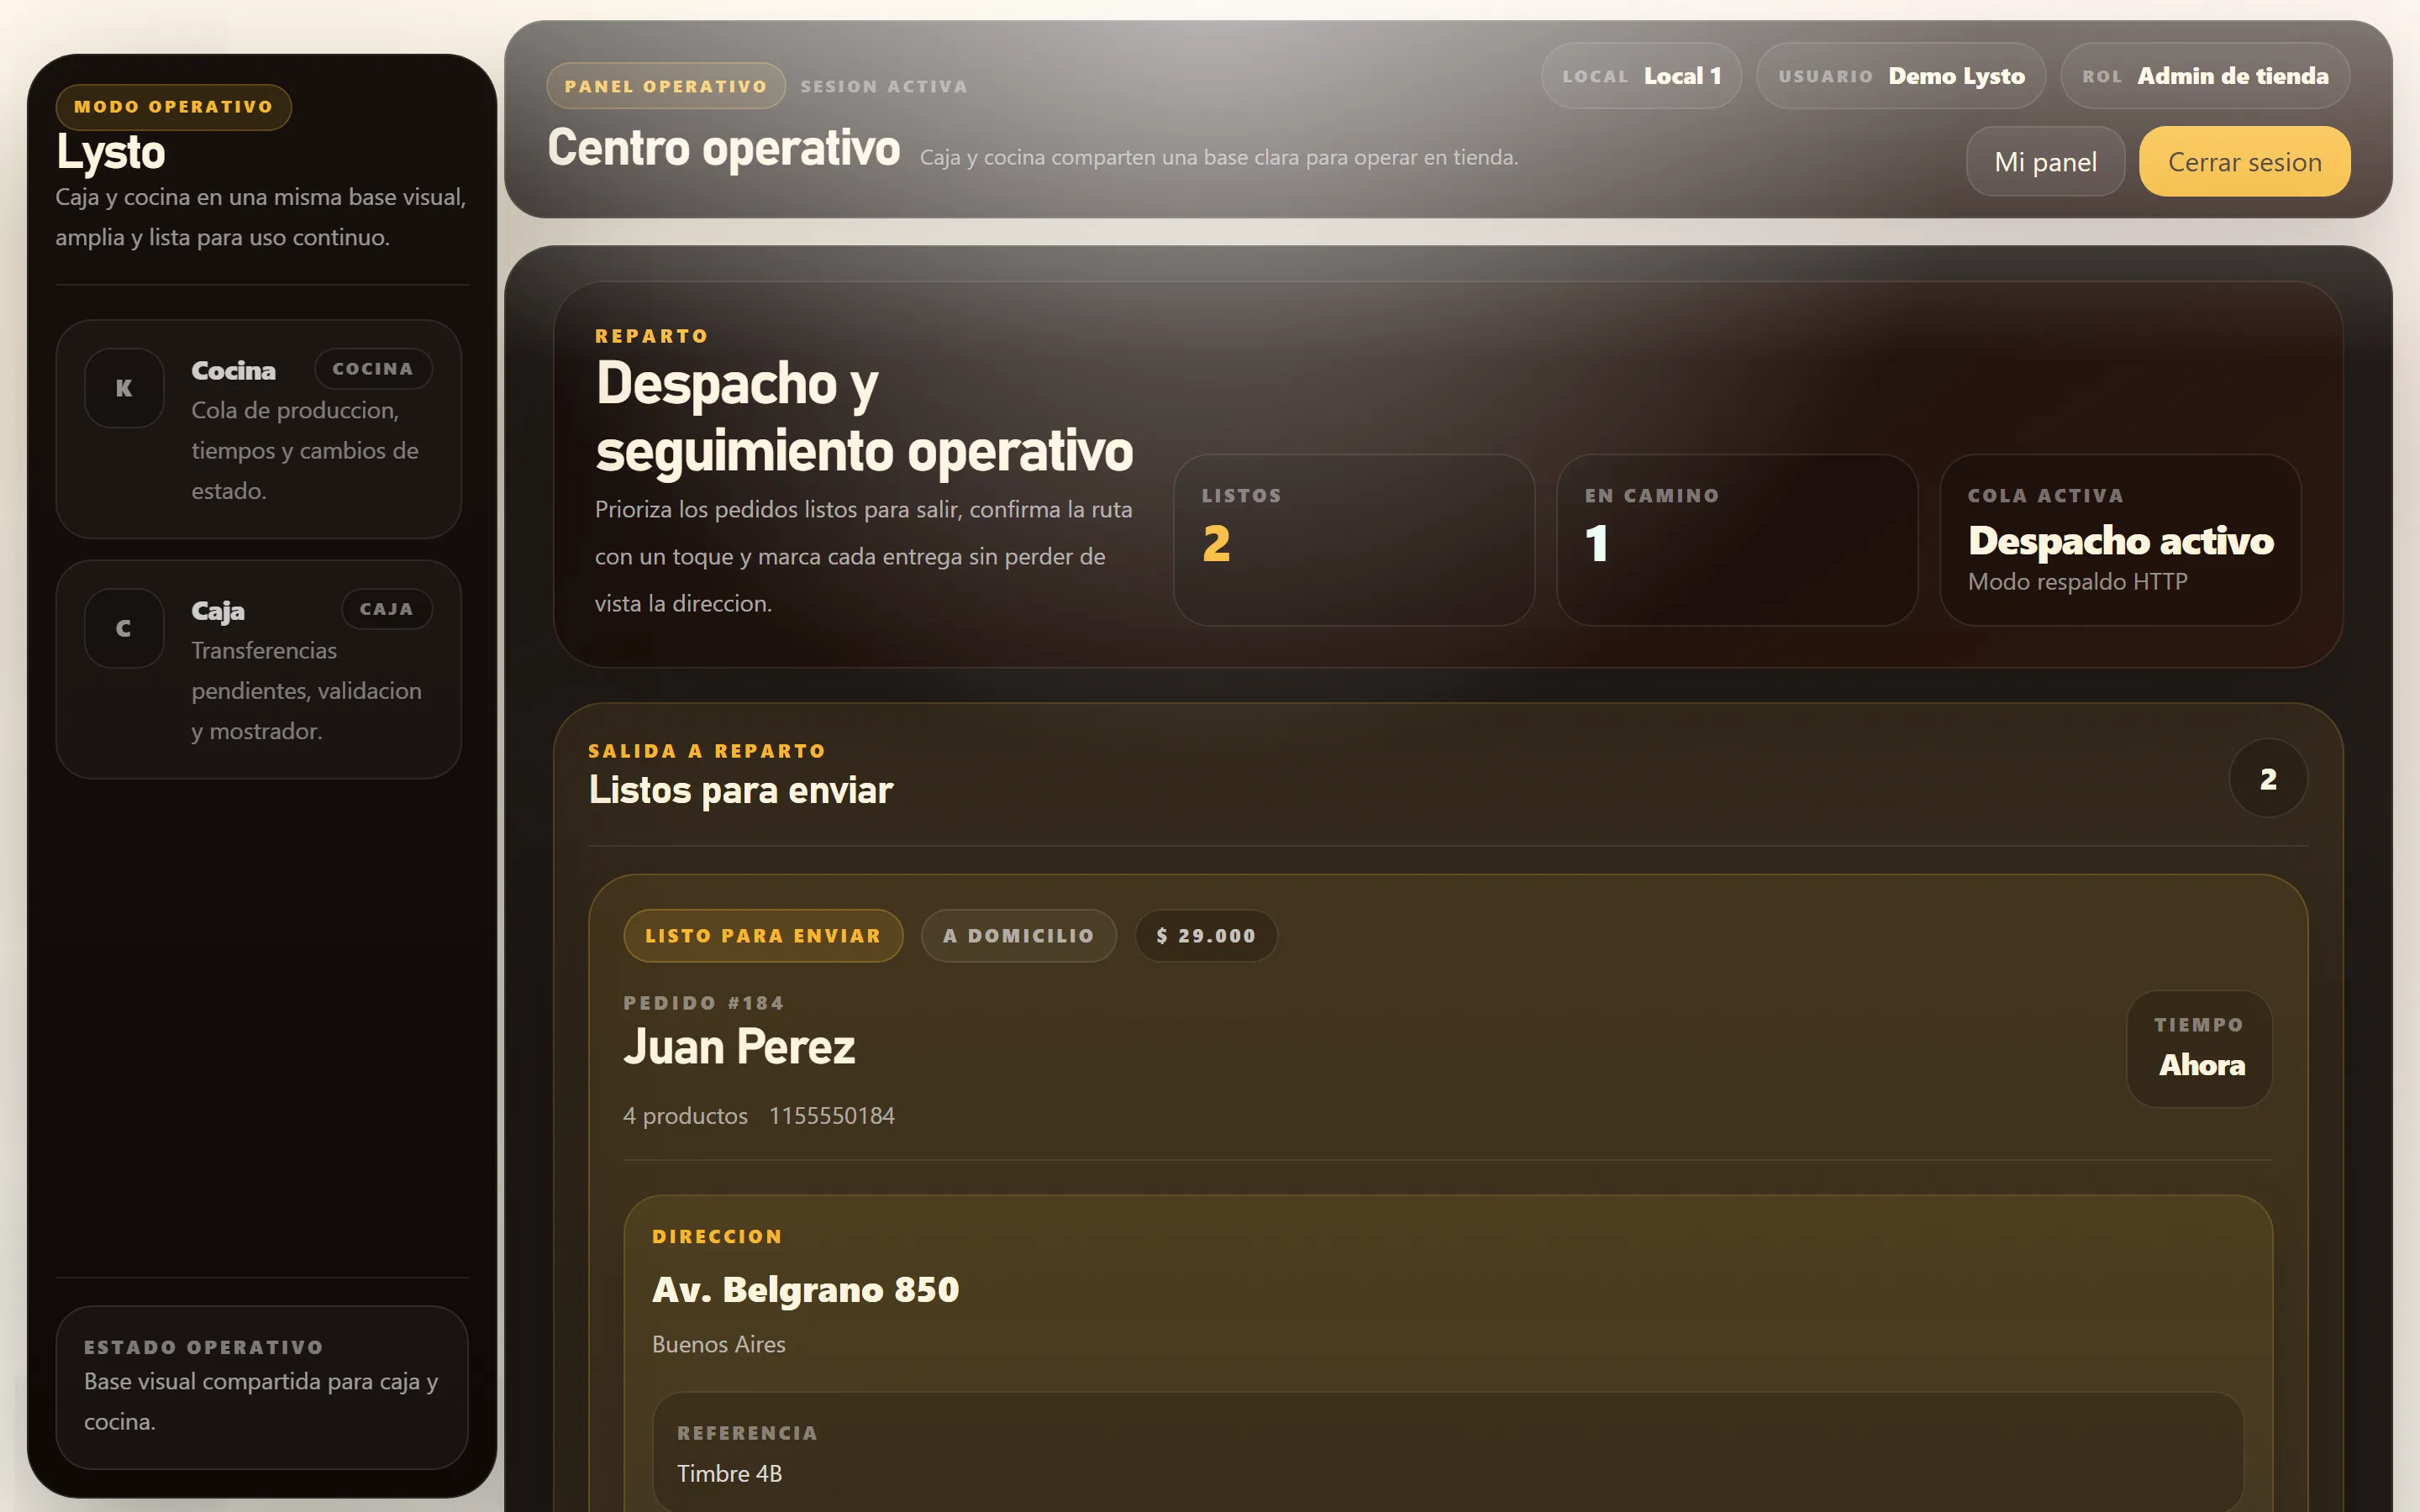Click the A DOMICILIO pill
The image size is (2420, 1512).
[x=1019, y=936]
